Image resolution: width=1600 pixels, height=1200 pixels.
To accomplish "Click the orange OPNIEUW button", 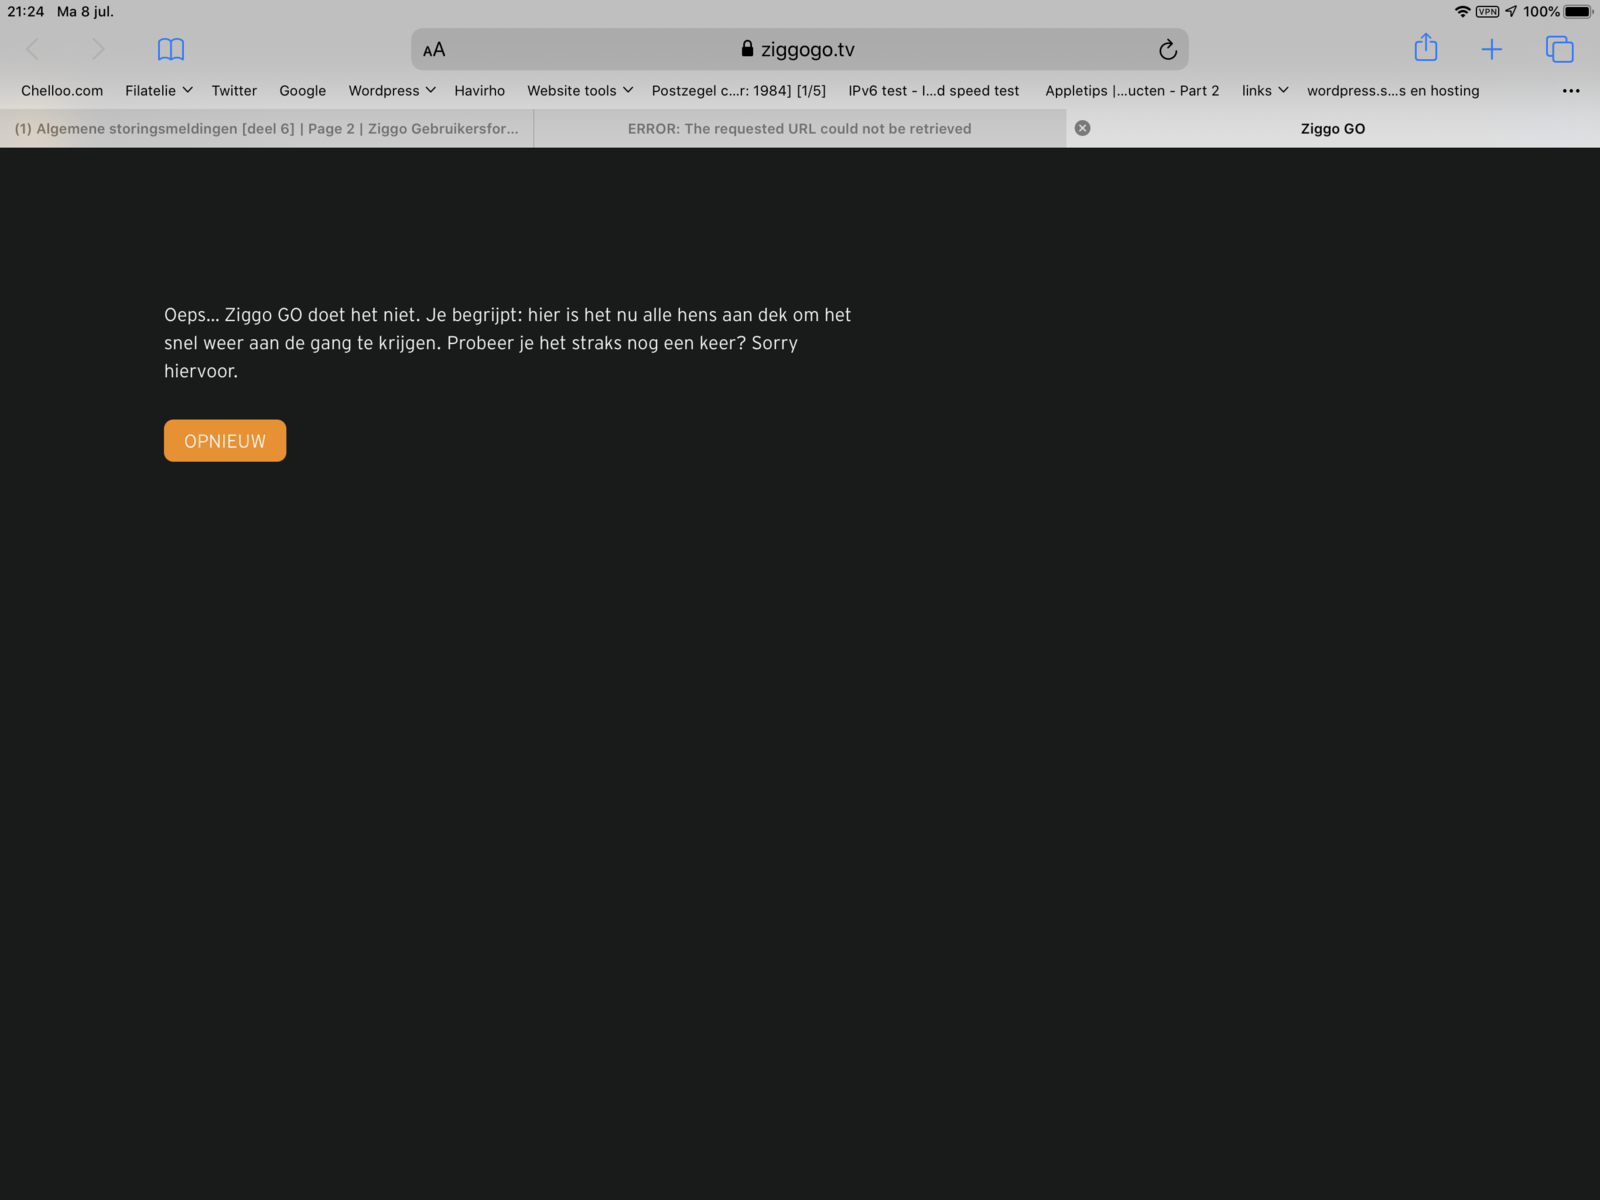I will pos(225,441).
